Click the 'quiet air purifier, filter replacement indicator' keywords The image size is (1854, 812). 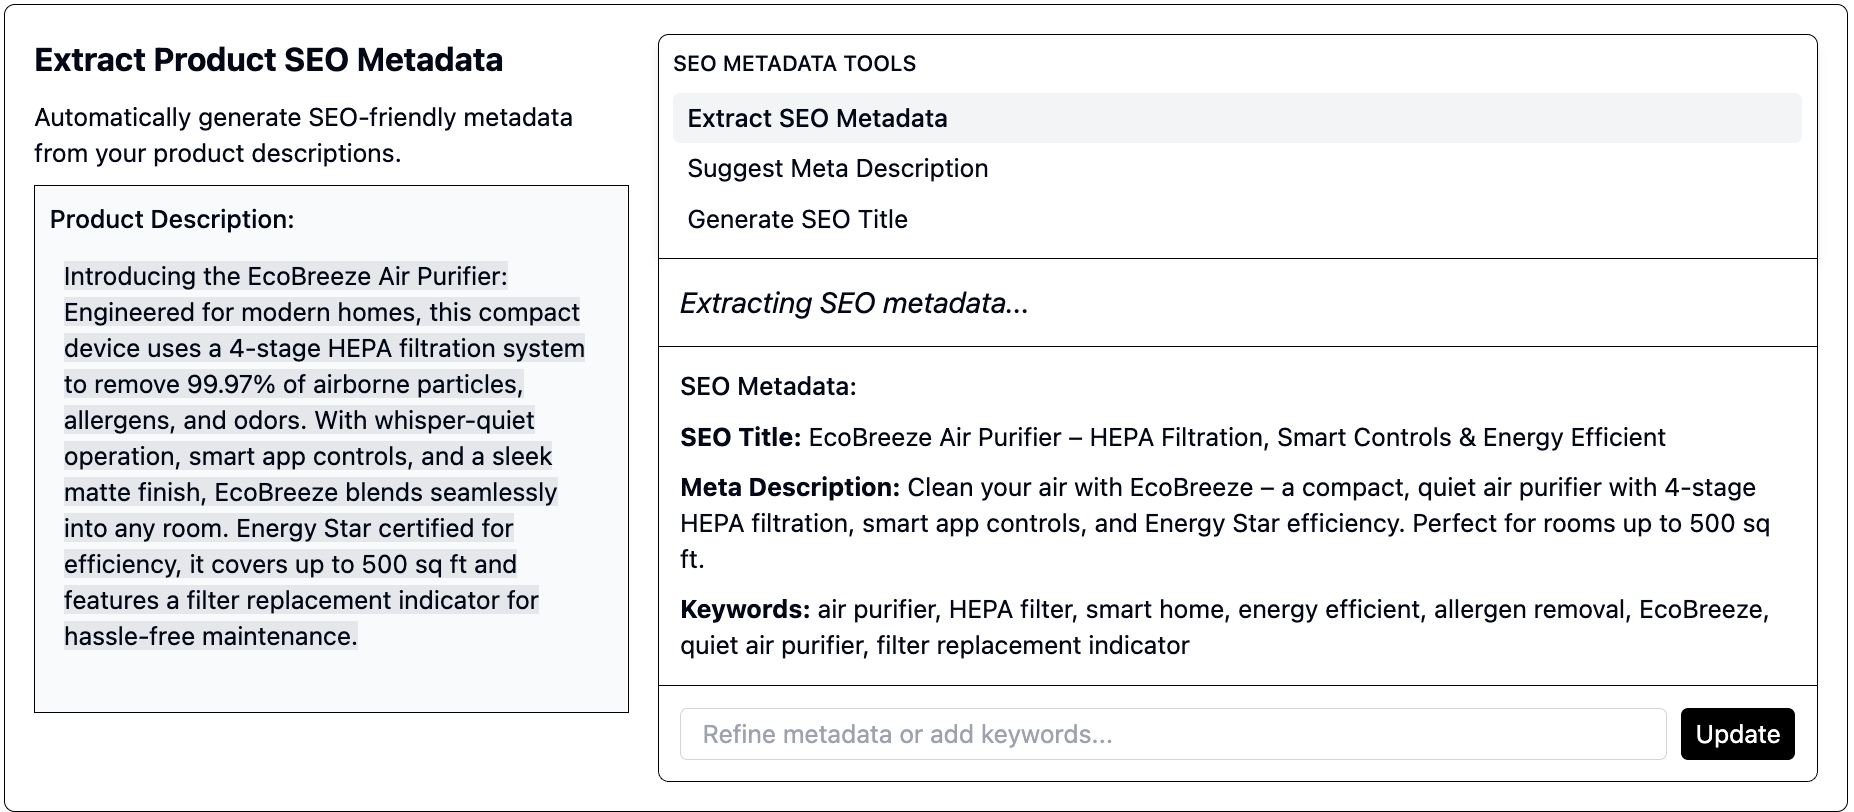[x=934, y=645]
